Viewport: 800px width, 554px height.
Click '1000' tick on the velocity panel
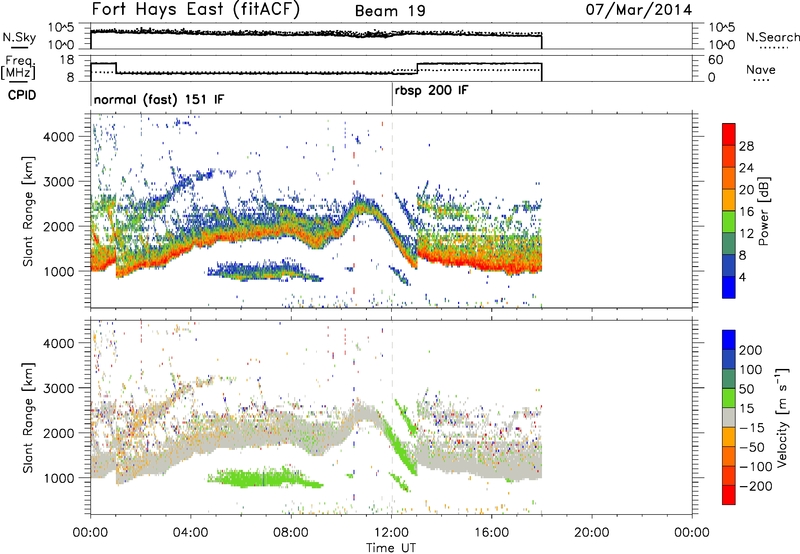59,478
